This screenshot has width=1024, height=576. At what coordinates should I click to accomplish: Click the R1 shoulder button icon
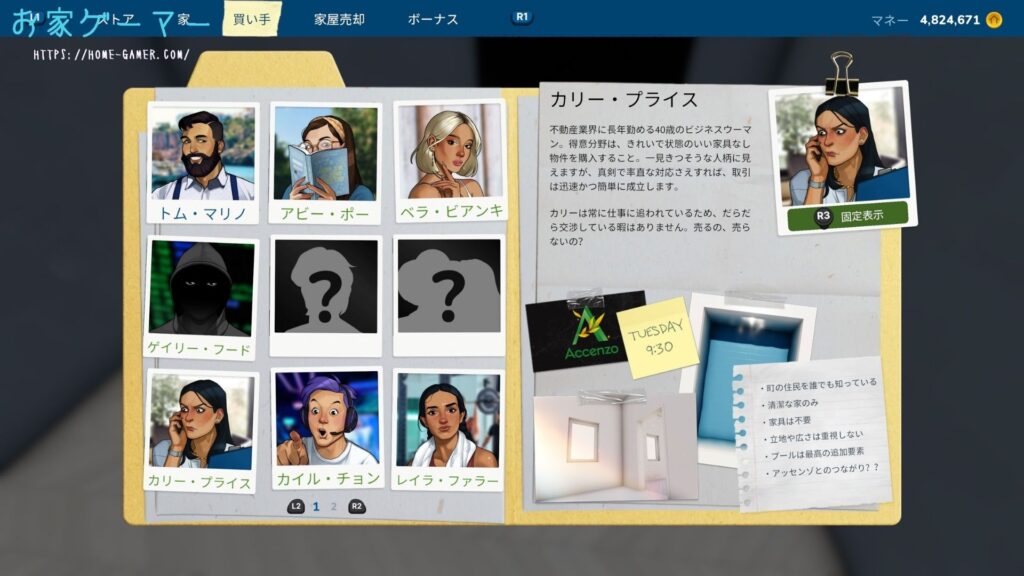(x=522, y=17)
